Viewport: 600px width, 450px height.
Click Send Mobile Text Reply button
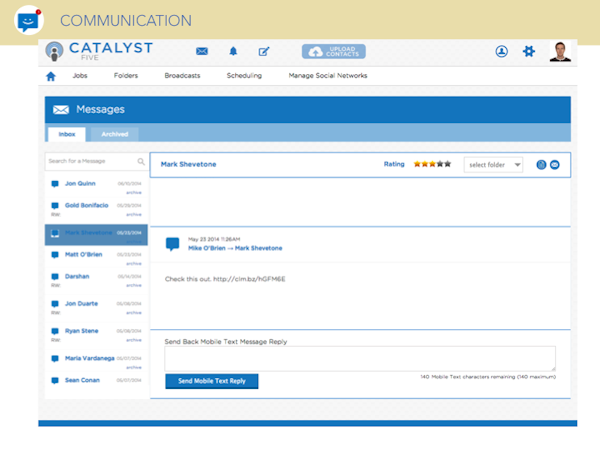pyautogui.click(x=212, y=381)
